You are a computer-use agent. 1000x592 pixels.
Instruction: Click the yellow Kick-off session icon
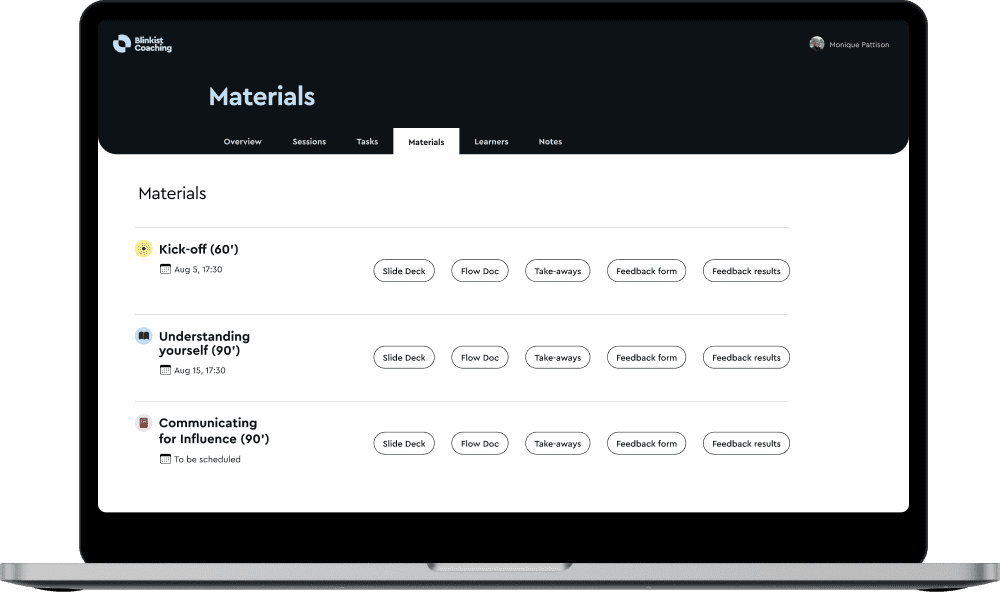[143, 249]
